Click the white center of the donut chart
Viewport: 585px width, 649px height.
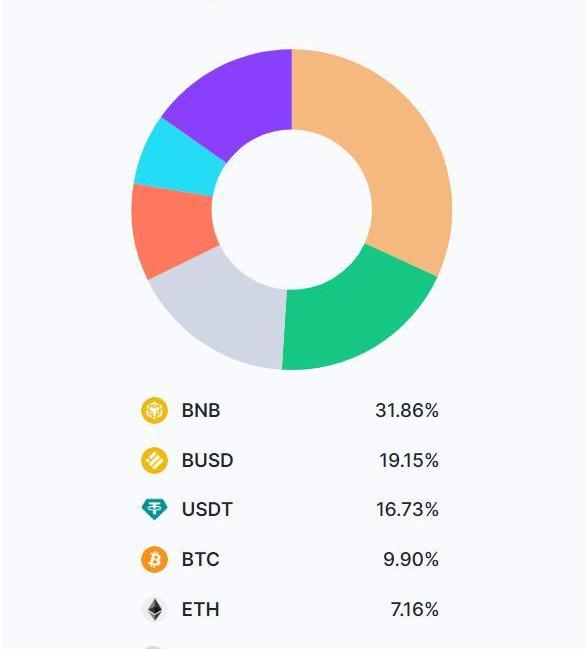point(292,209)
